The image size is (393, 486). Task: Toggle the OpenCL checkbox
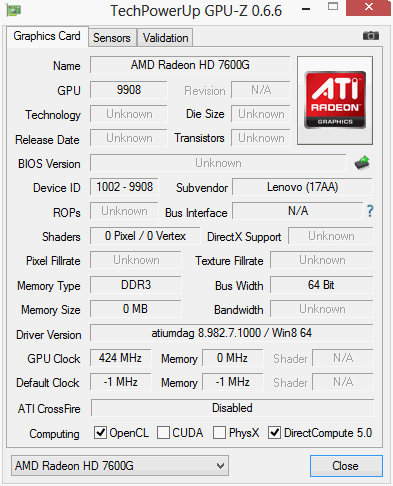coord(100,433)
